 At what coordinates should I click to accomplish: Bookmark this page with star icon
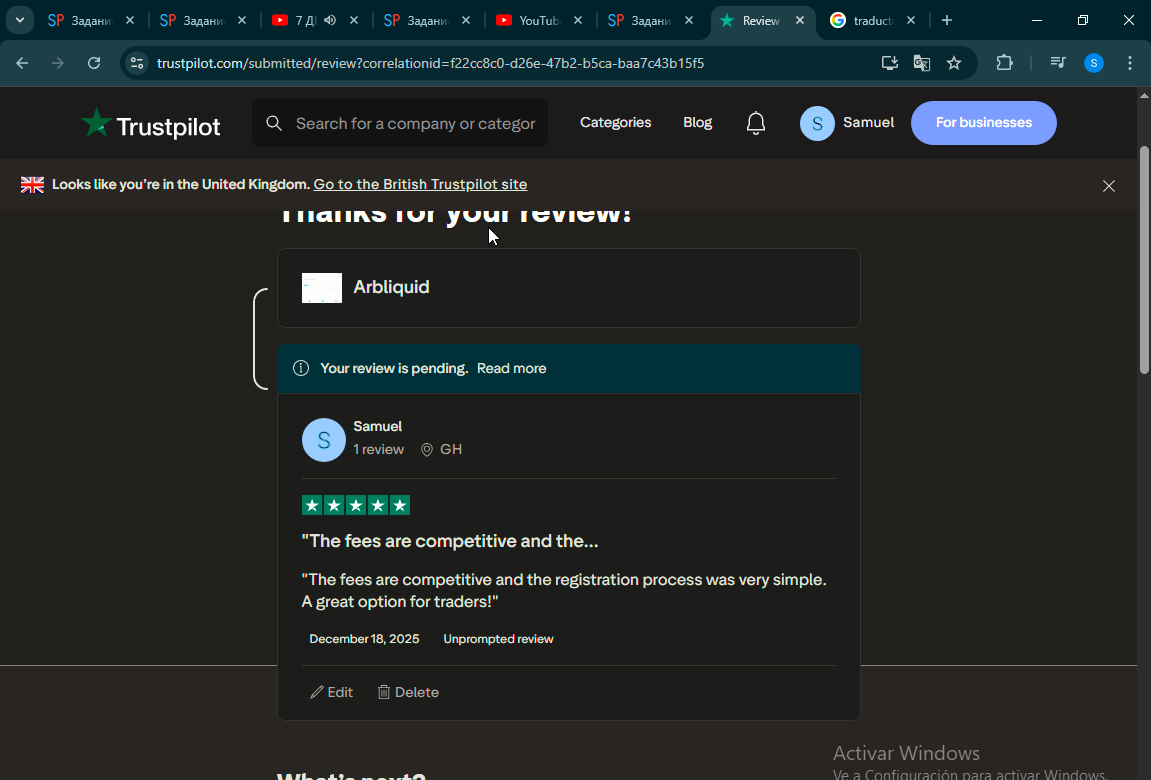954,63
